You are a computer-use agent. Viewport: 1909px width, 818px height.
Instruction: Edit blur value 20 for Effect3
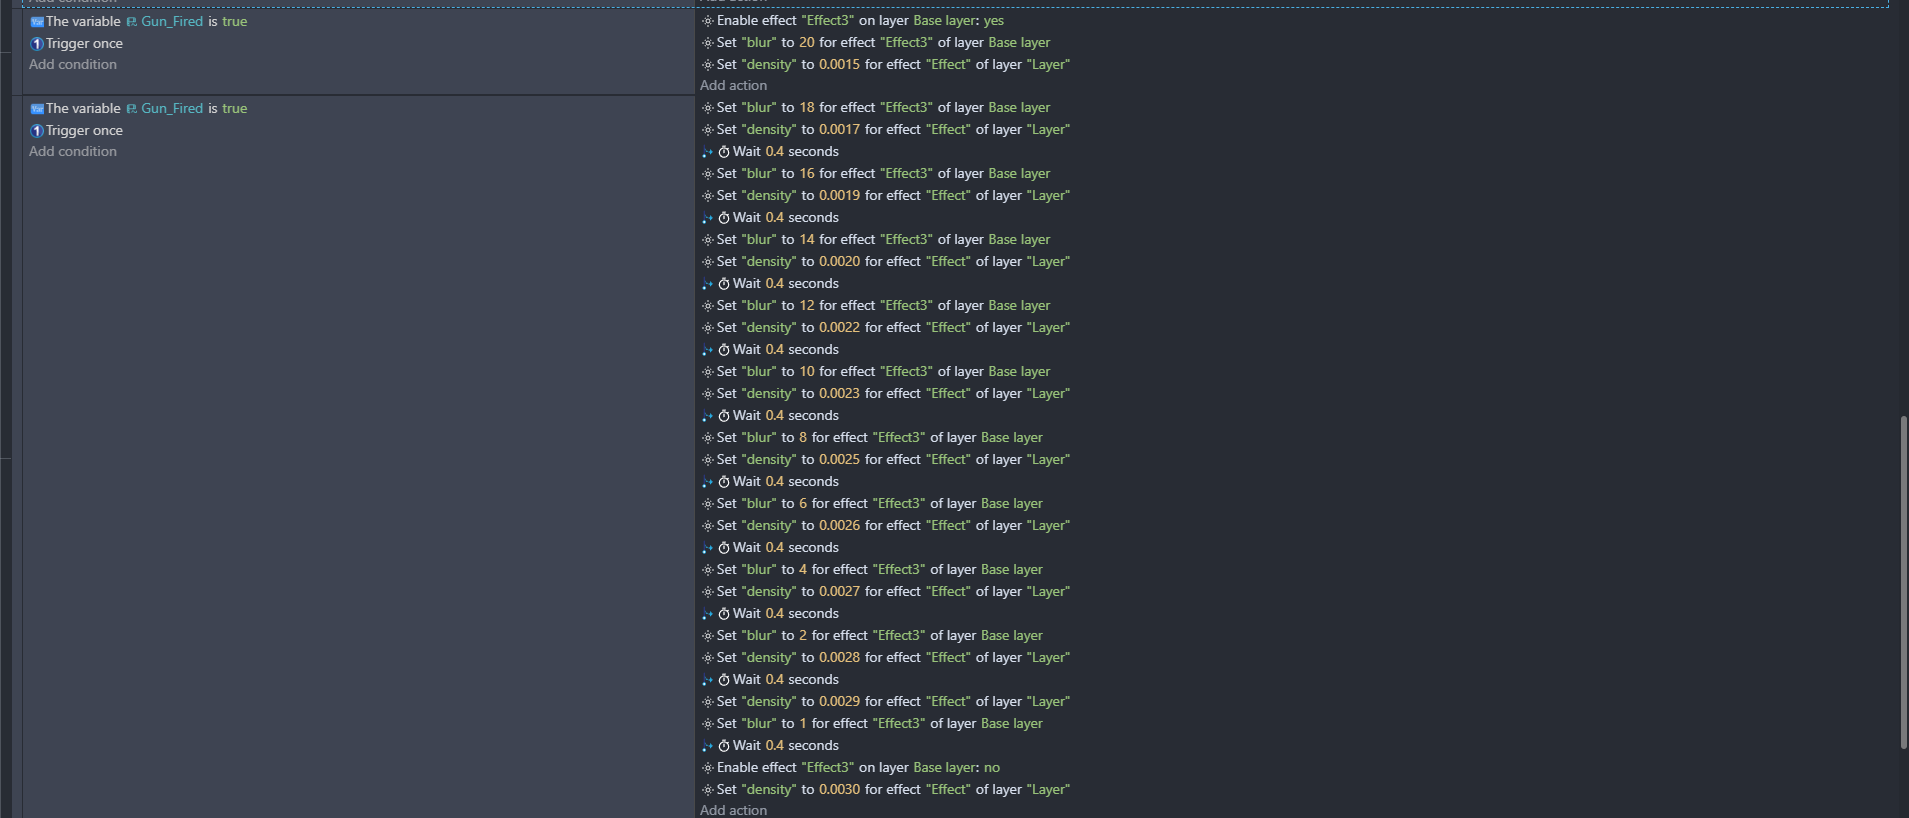tap(807, 43)
